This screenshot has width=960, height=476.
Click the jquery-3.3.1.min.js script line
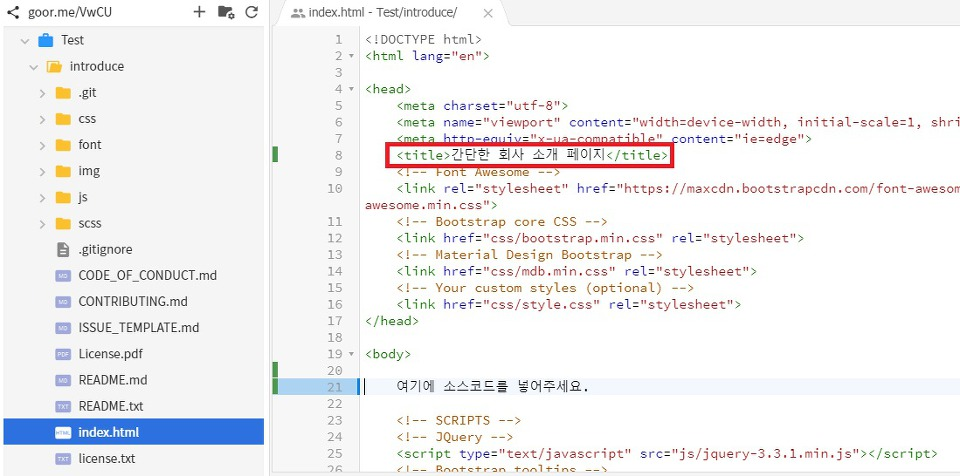[x=667, y=454]
